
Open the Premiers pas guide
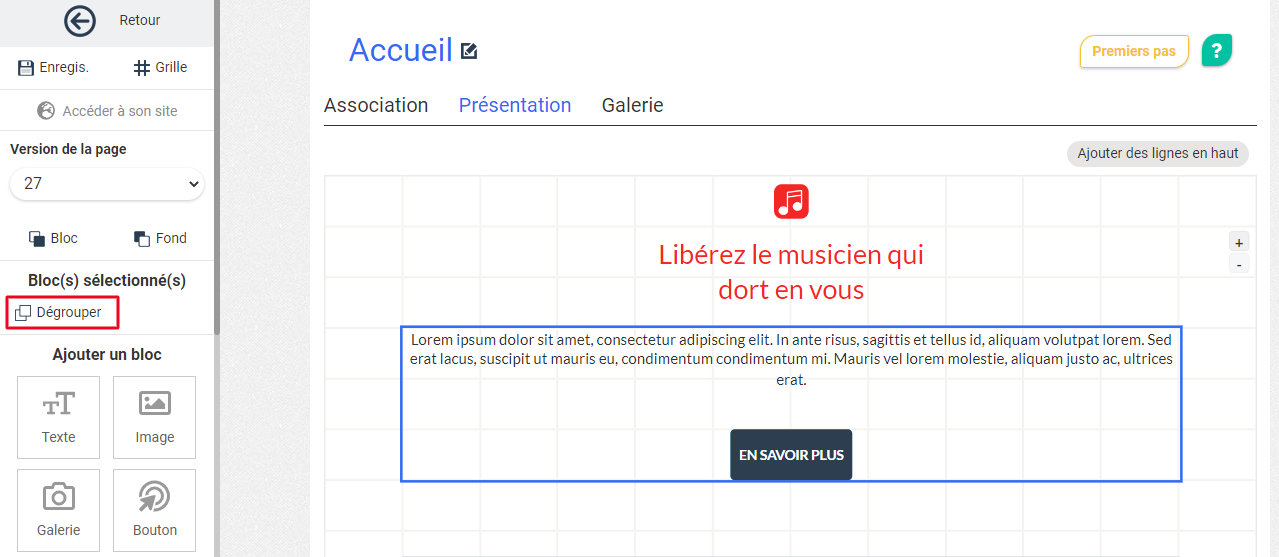[x=1133, y=51]
